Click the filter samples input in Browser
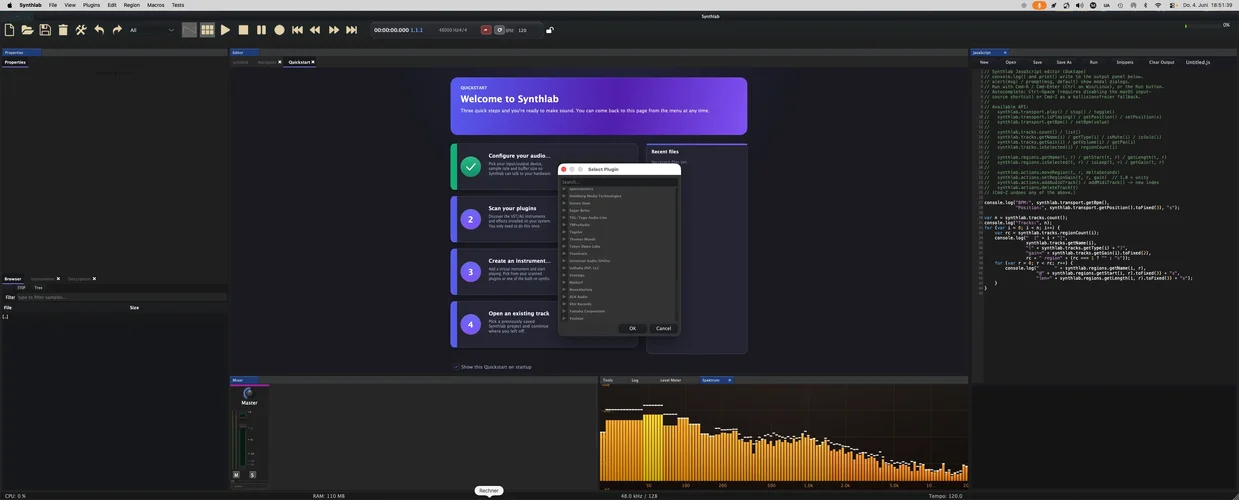 pos(121,297)
